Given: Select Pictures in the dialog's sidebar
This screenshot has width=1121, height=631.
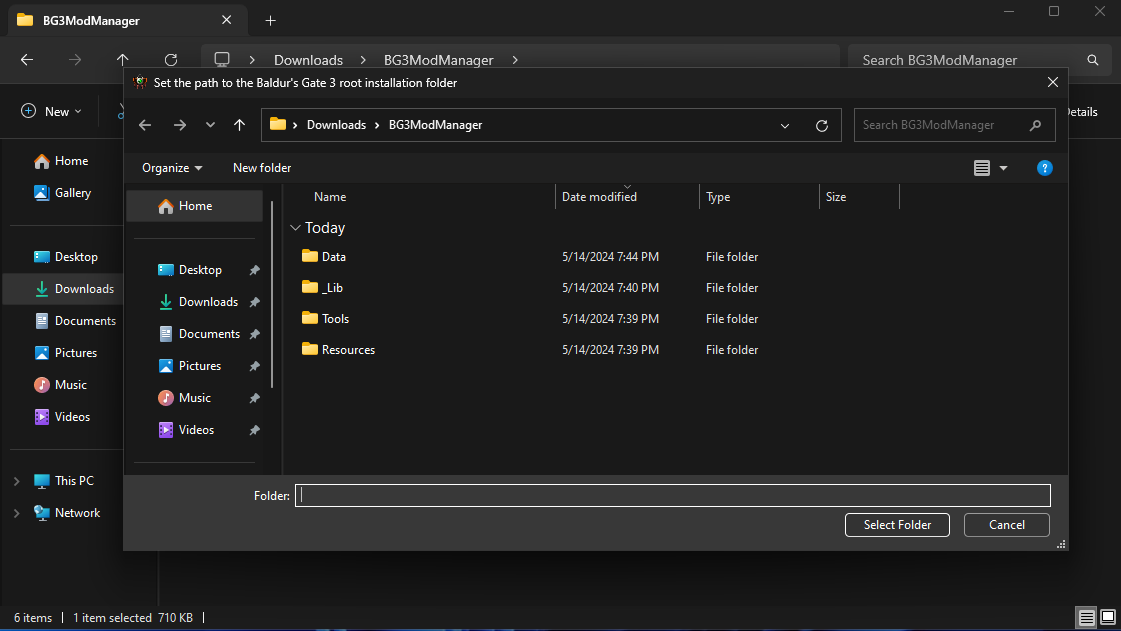Looking at the screenshot, I should click(199, 366).
